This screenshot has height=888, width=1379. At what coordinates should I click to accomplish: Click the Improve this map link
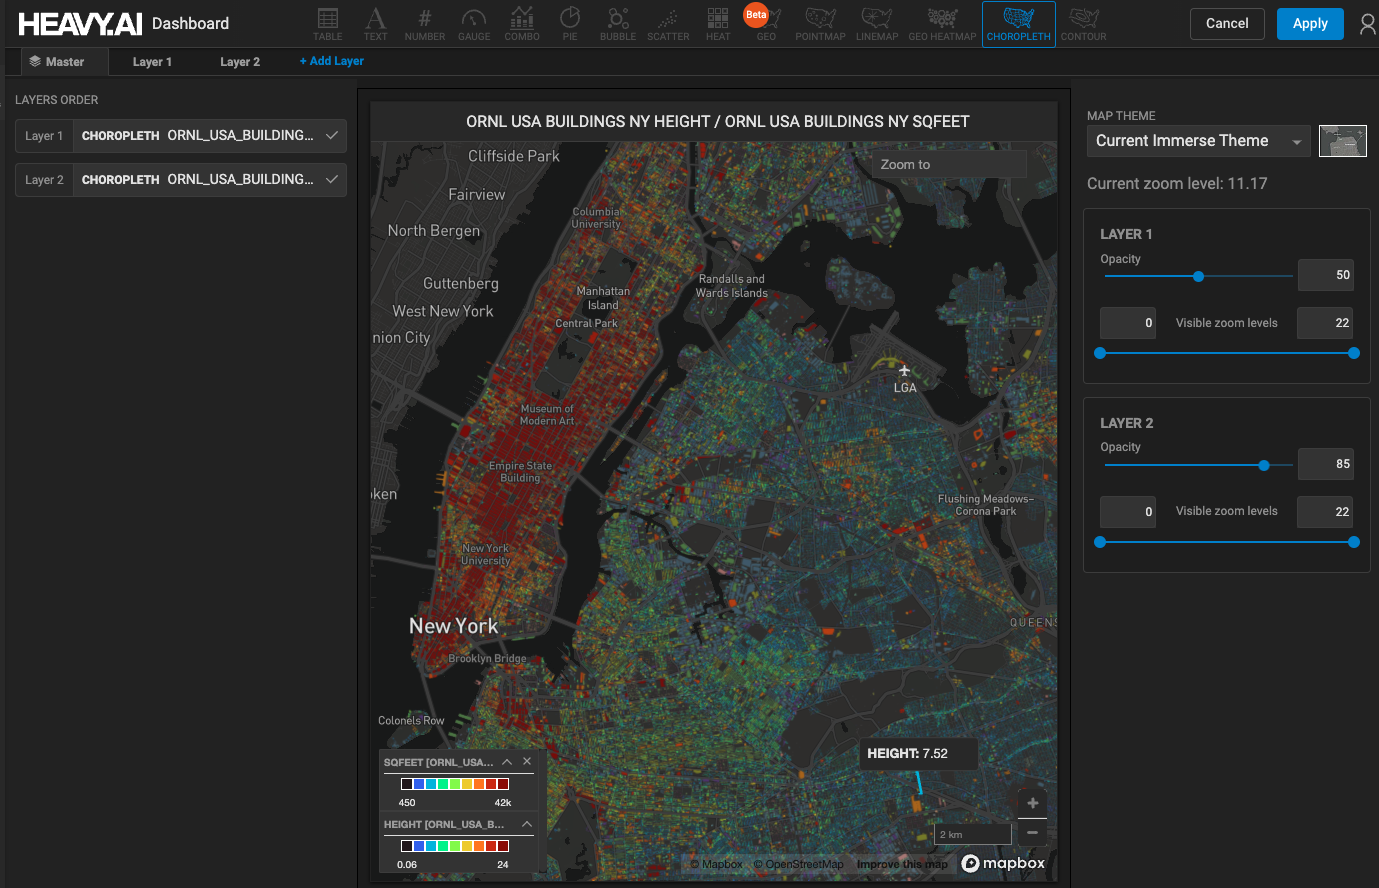902,864
